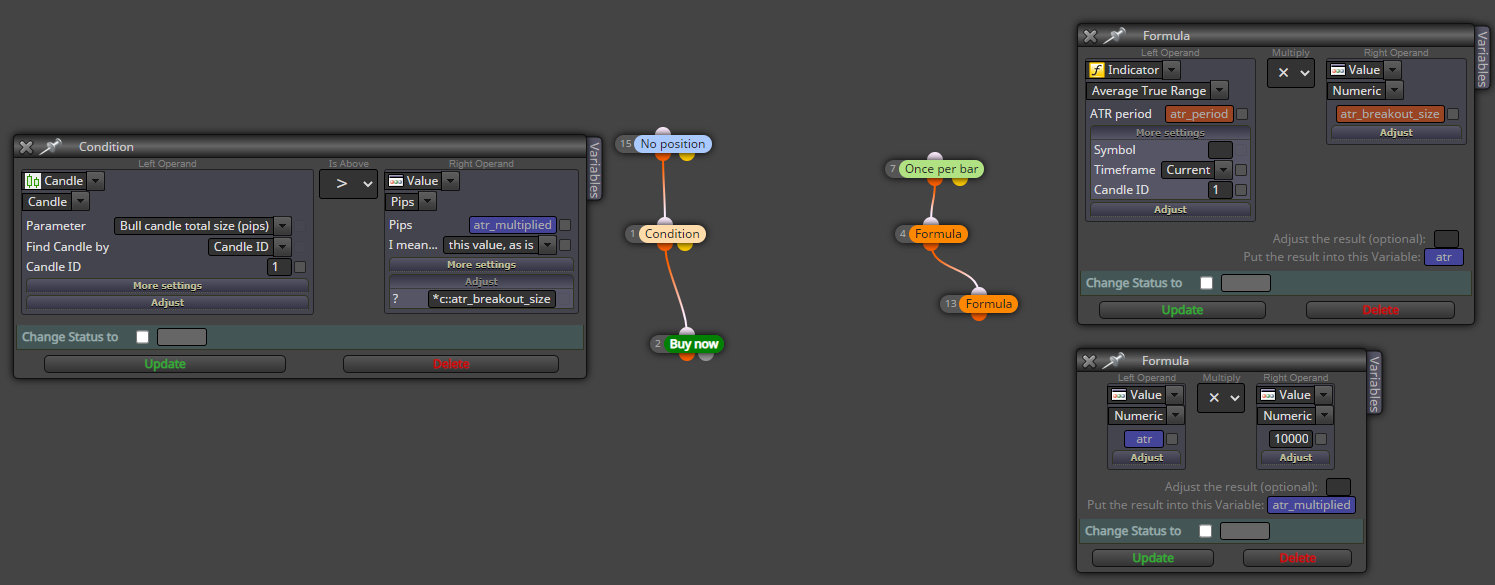This screenshot has height=585, width=1495.
Task: Open Variables side tab of Condition panel
Action: click(x=594, y=168)
